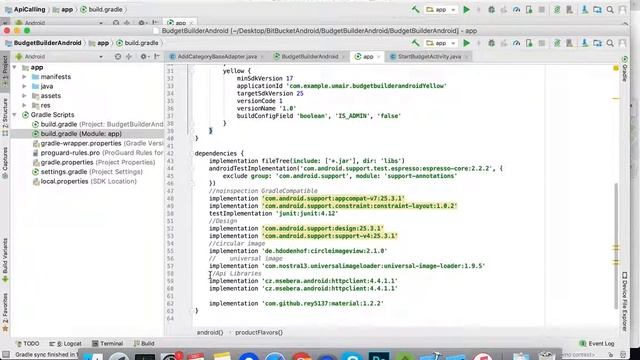Open the Build tab at bottom

144,344
